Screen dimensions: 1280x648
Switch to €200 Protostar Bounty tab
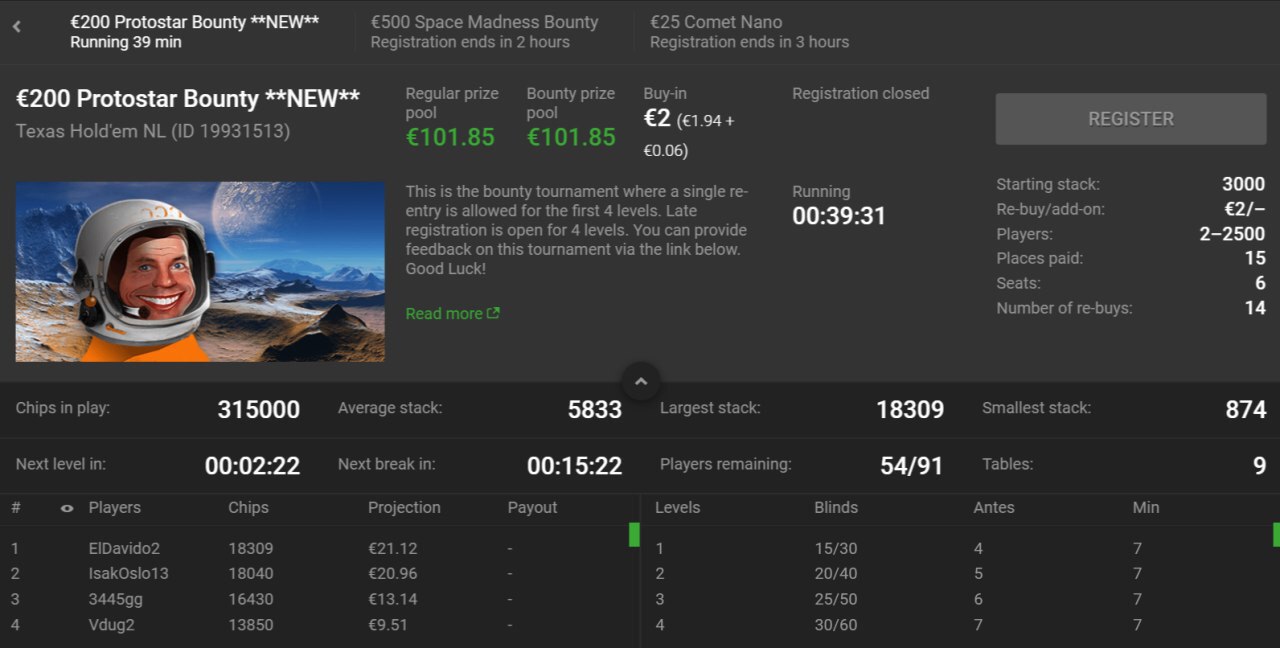pos(195,31)
